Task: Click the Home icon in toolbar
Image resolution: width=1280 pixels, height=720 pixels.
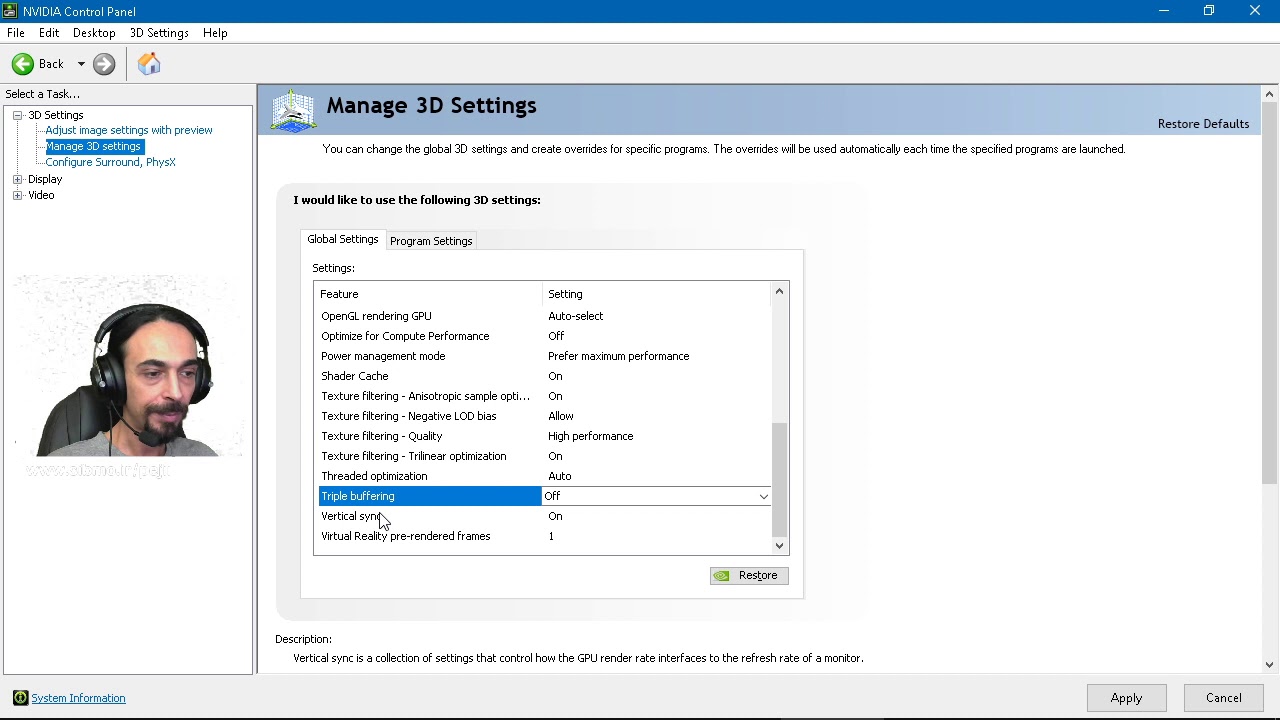Action: coord(149,64)
